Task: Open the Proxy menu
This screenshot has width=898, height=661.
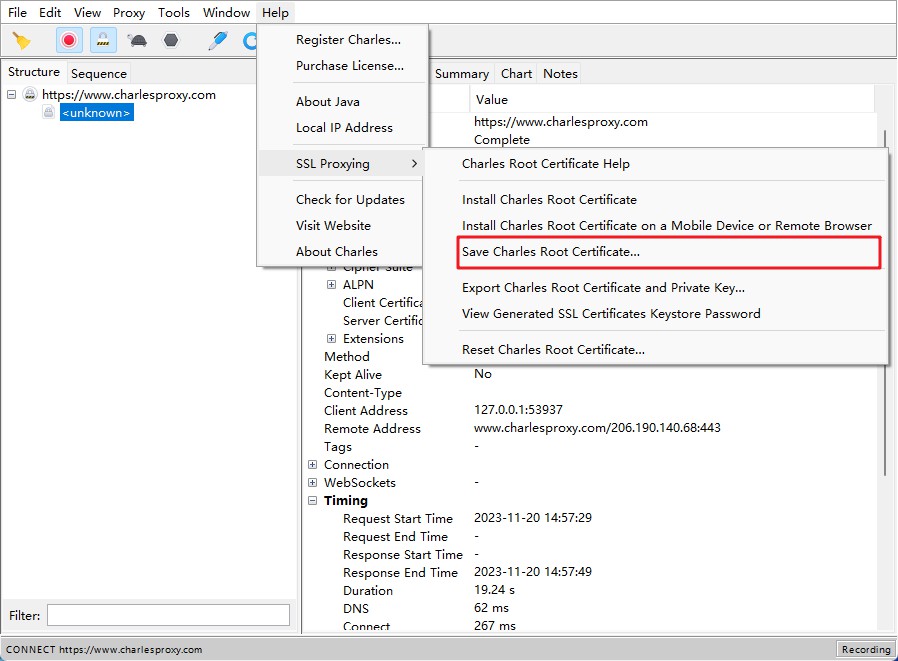Action: pos(128,13)
